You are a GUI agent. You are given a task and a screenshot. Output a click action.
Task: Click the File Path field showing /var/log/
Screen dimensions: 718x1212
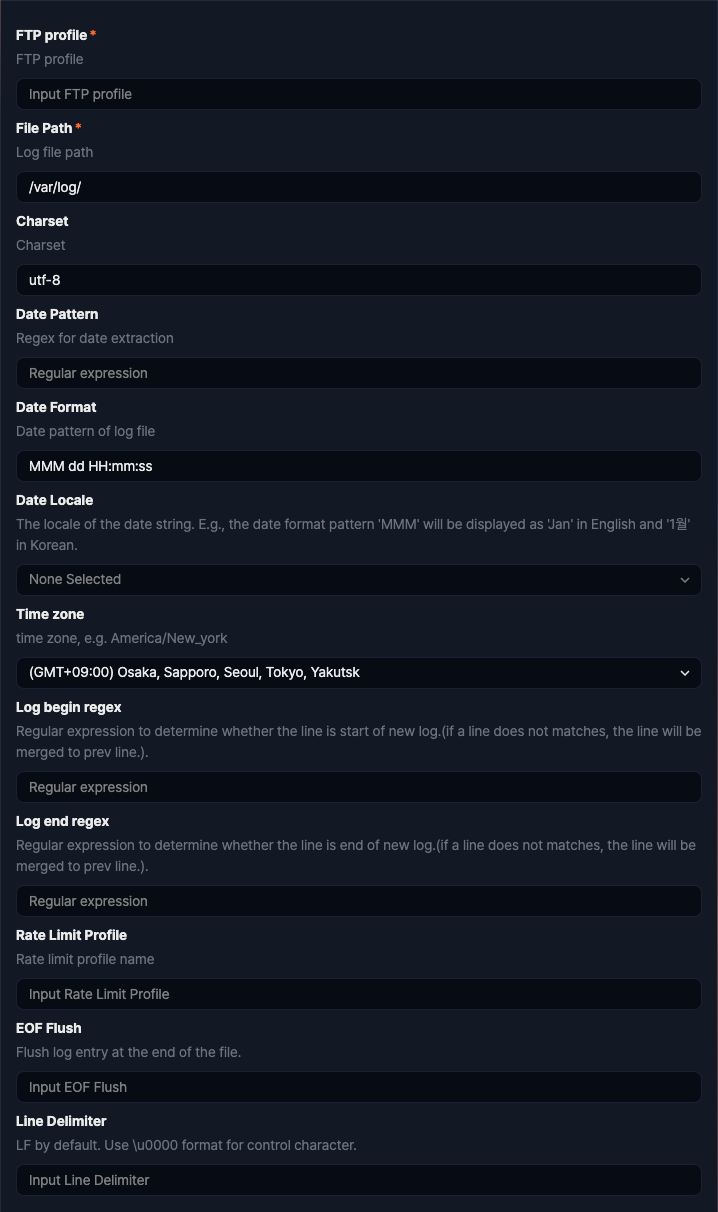coord(359,187)
